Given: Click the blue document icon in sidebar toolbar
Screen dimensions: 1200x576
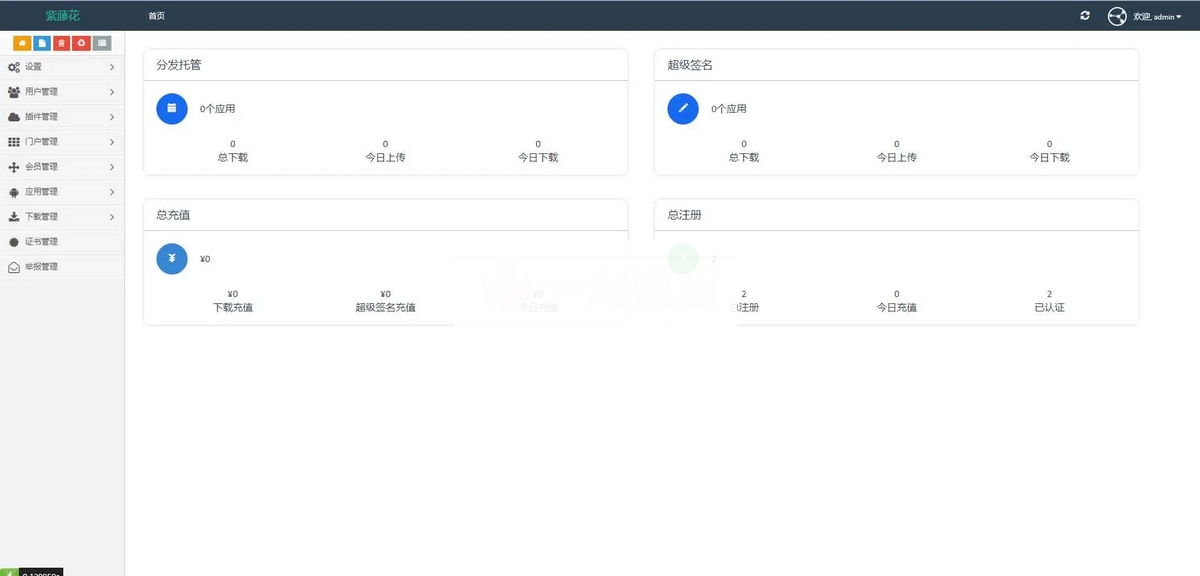Looking at the screenshot, I should coord(41,42).
